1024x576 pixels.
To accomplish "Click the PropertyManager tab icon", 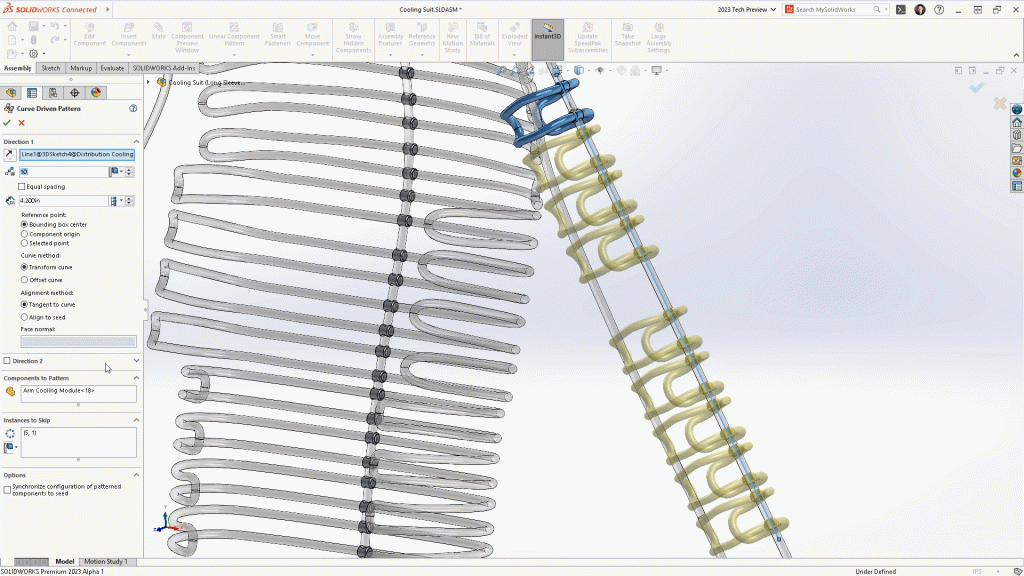I will coord(32,93).
